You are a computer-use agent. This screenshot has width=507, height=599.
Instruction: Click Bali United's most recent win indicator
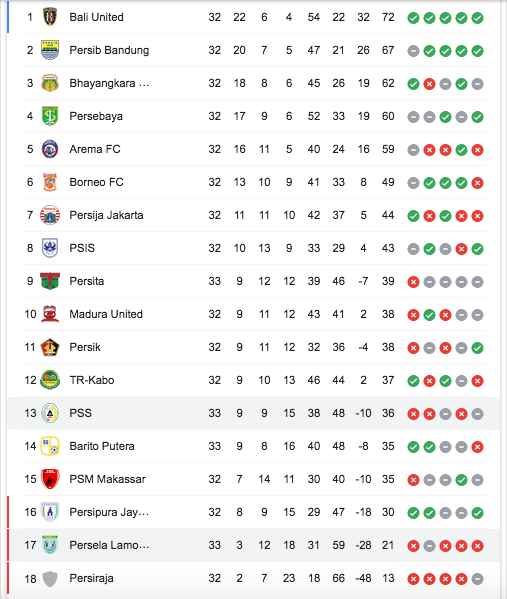click(477, 18)
